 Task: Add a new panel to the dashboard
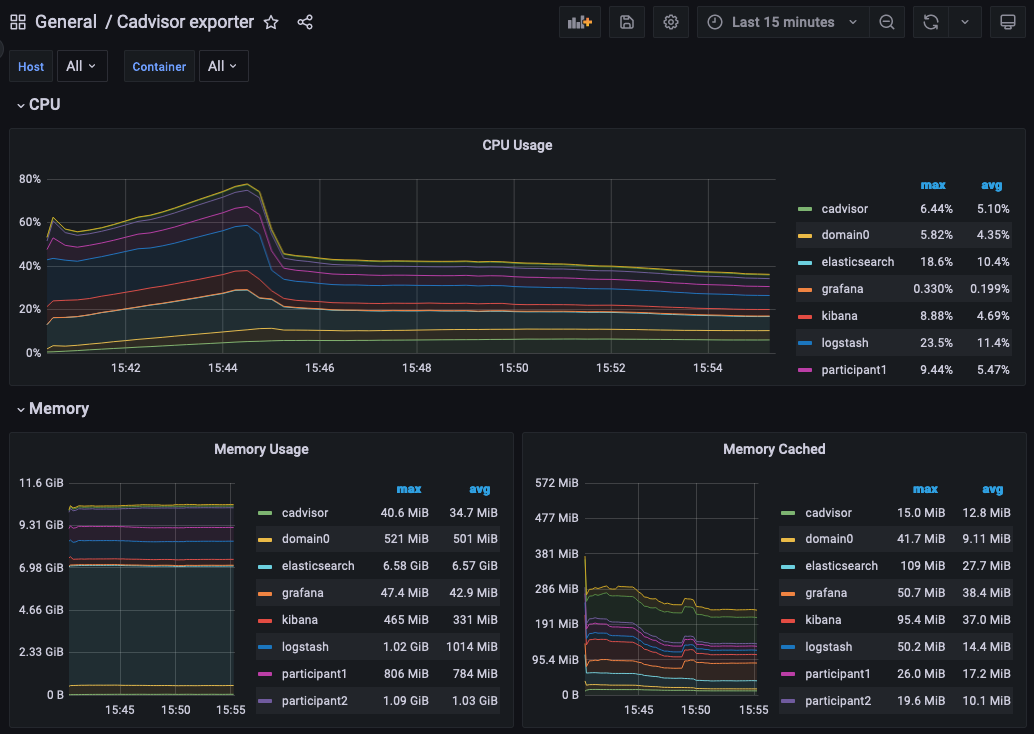[580, 21]
